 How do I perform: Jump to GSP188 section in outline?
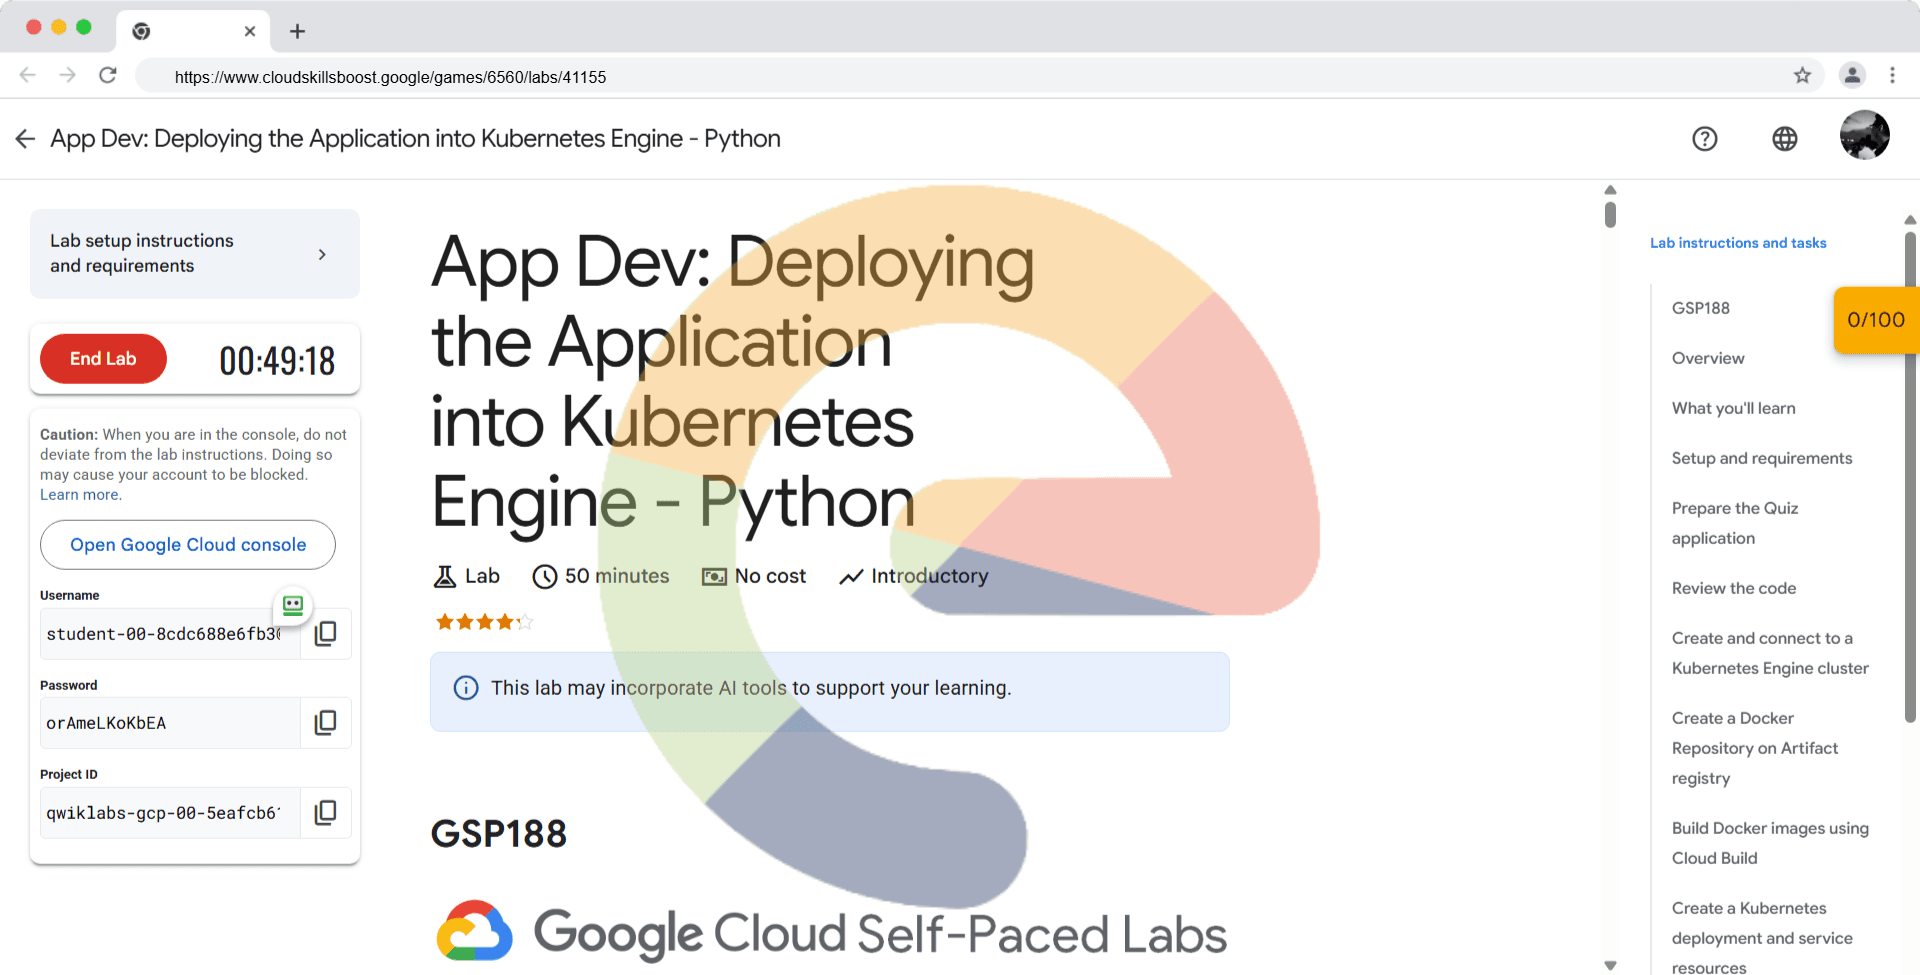(x=1701, y=308)
